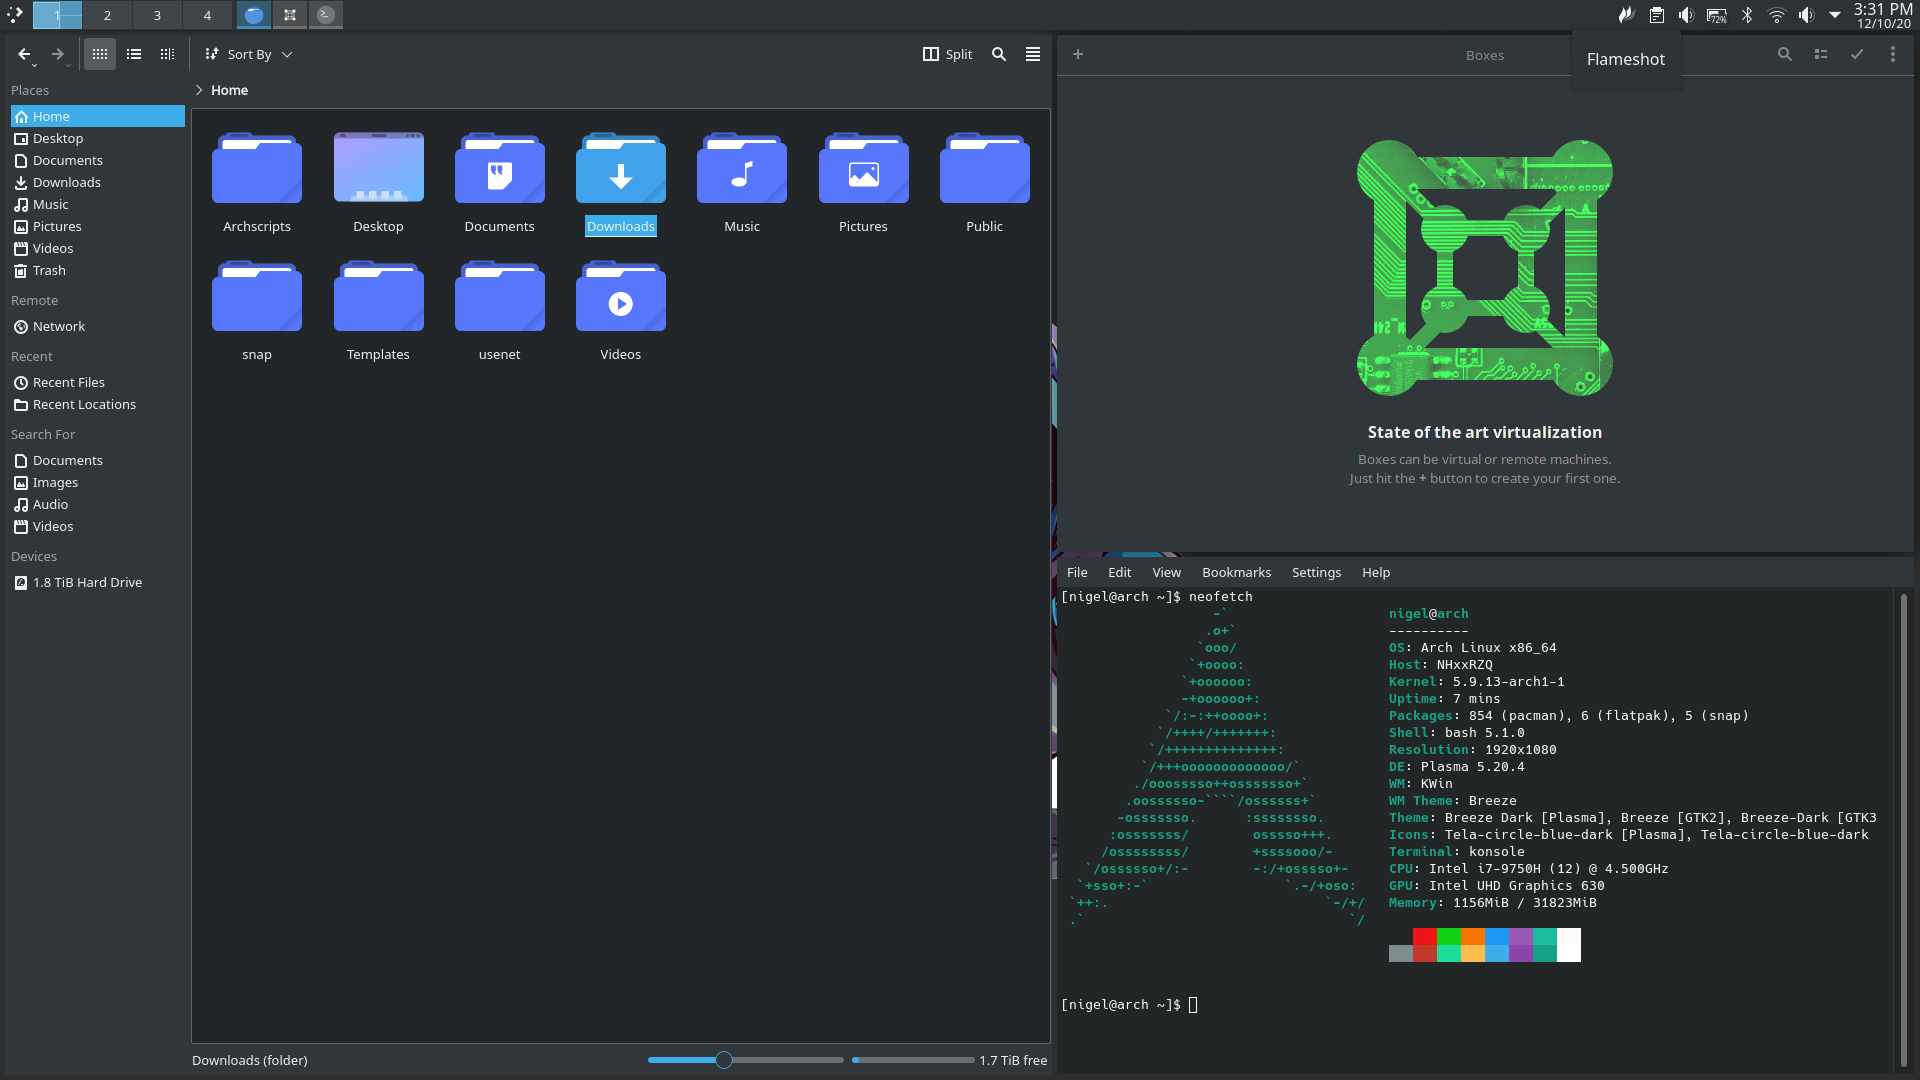Select the Documents folder icon
The height and width of the screenshot is (1080, 1920).
(499, 168)
